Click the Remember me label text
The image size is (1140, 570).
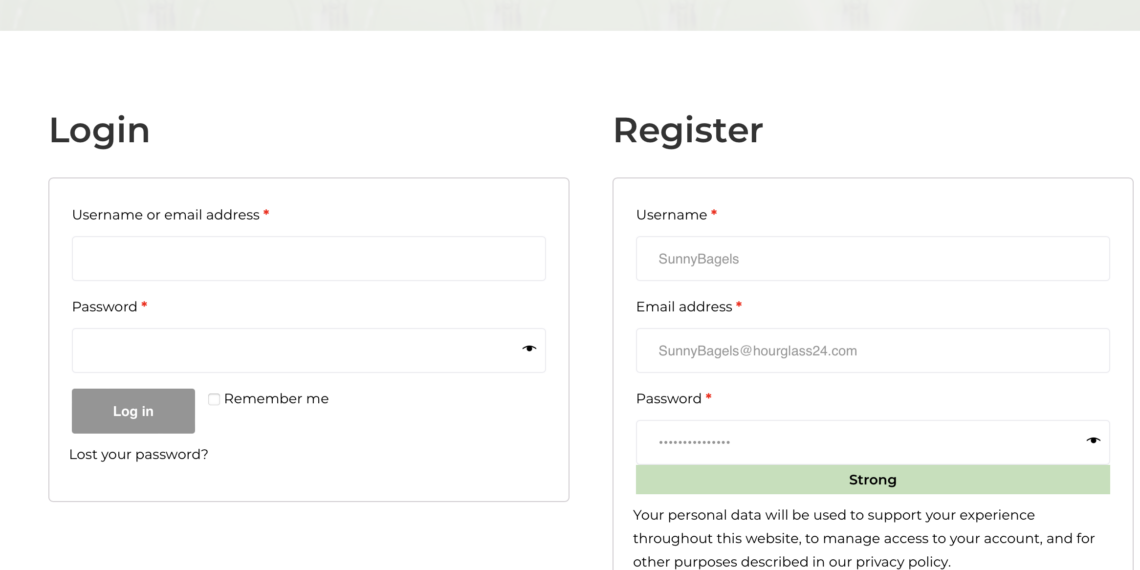coord(276,399)
